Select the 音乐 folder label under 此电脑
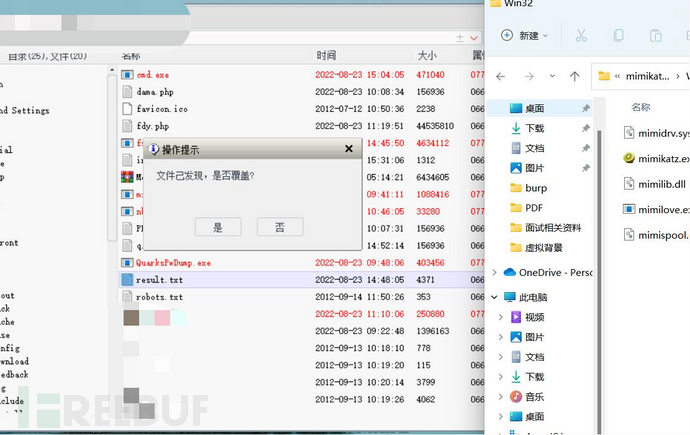The width and height of the screenshot is (690, 435). click(535, 397)
